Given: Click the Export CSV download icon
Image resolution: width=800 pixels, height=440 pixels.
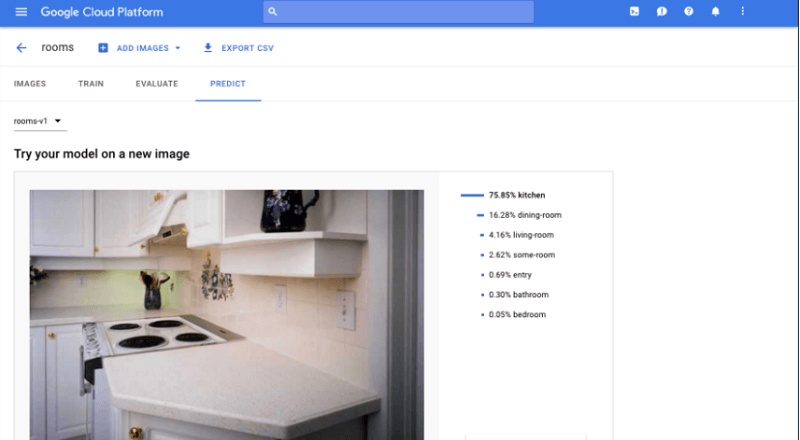Looking at the screenshot, I should (x=208, y=48).
